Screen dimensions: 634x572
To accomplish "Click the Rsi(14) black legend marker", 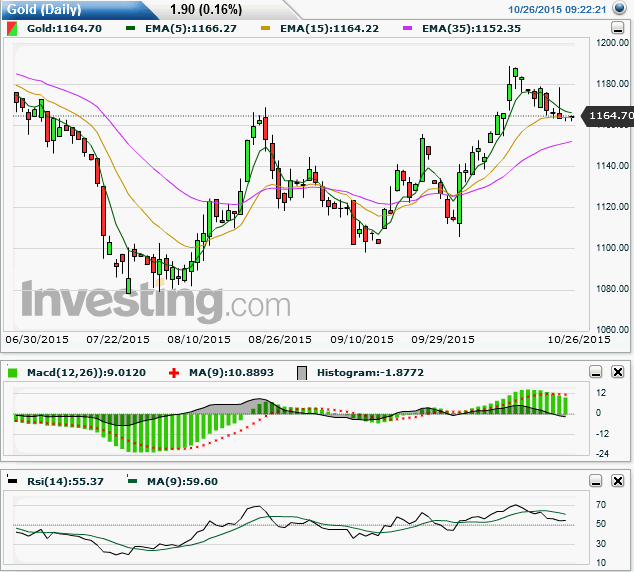I will pyautogui.click(x=13, y=481).
